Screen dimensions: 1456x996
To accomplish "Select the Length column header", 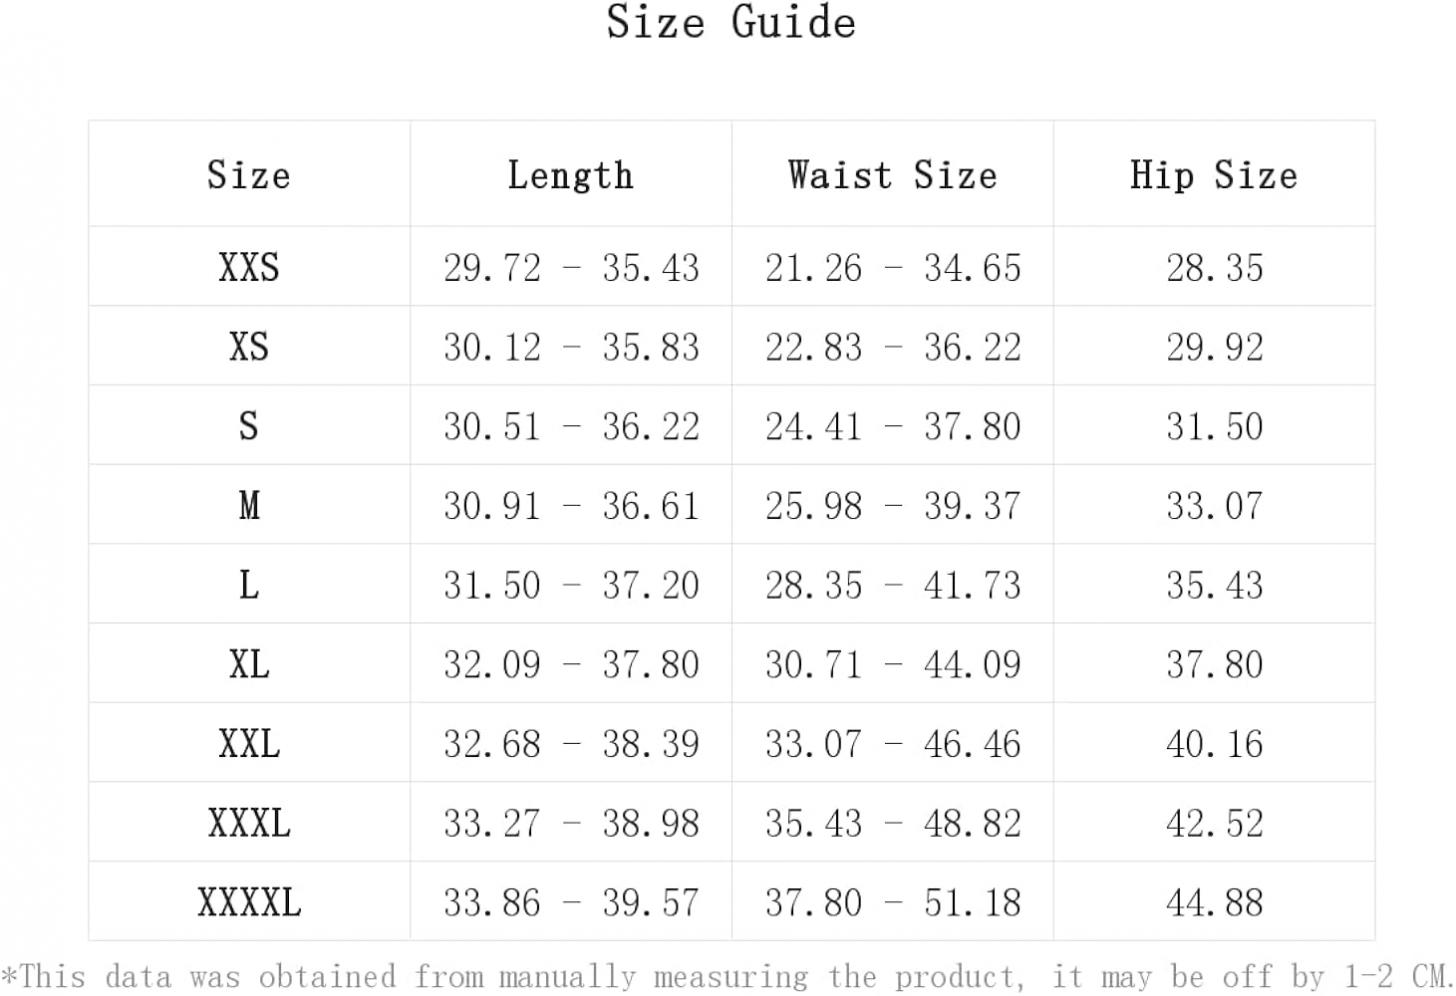I will click(x=570, y=175).
